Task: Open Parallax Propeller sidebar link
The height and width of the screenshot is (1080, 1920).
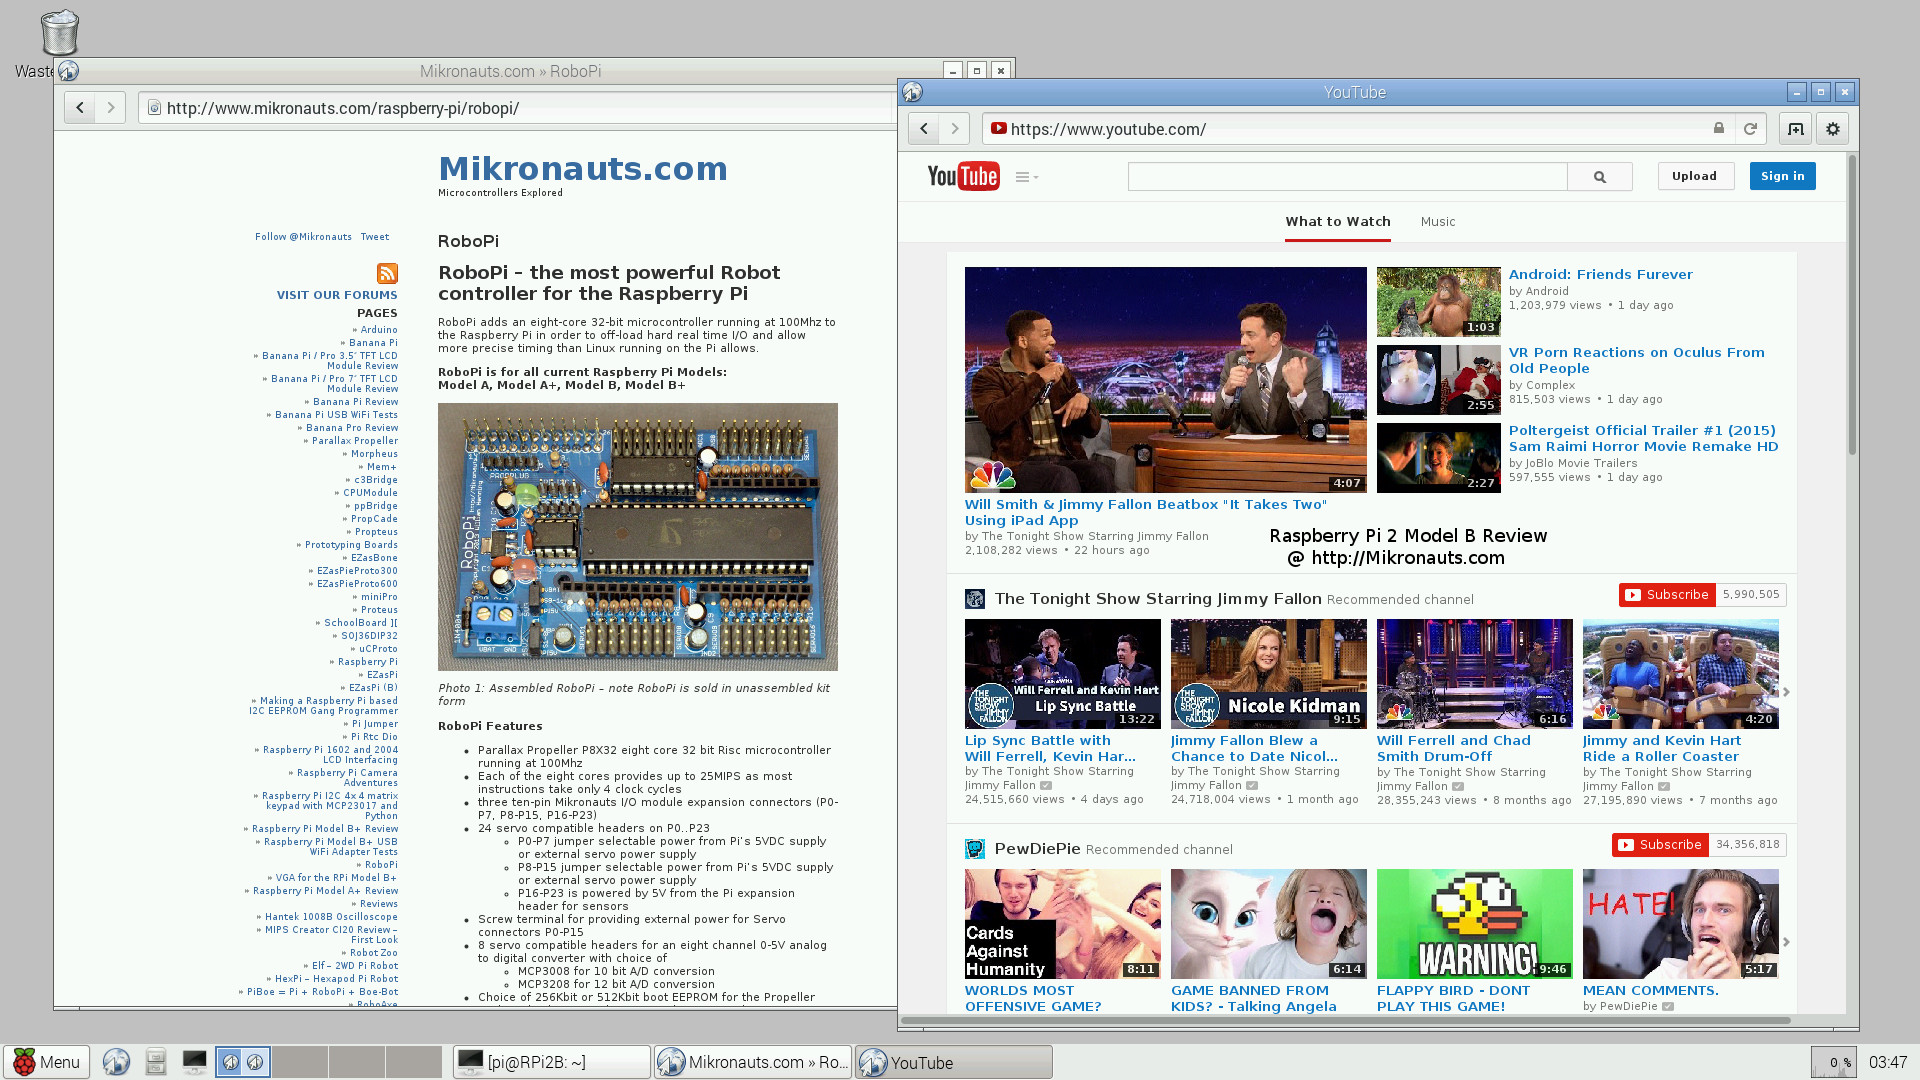Action: 354,441
